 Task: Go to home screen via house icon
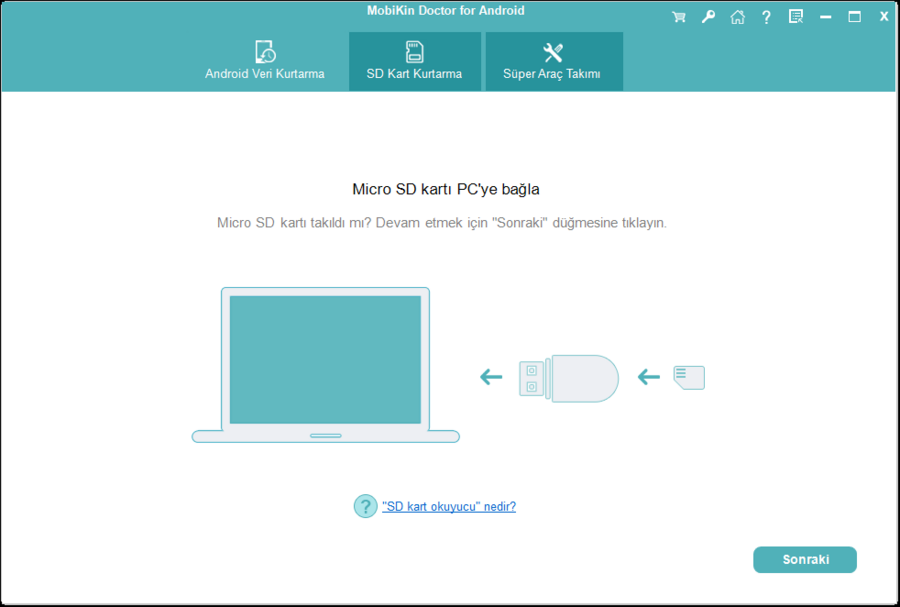coord(737,16)
